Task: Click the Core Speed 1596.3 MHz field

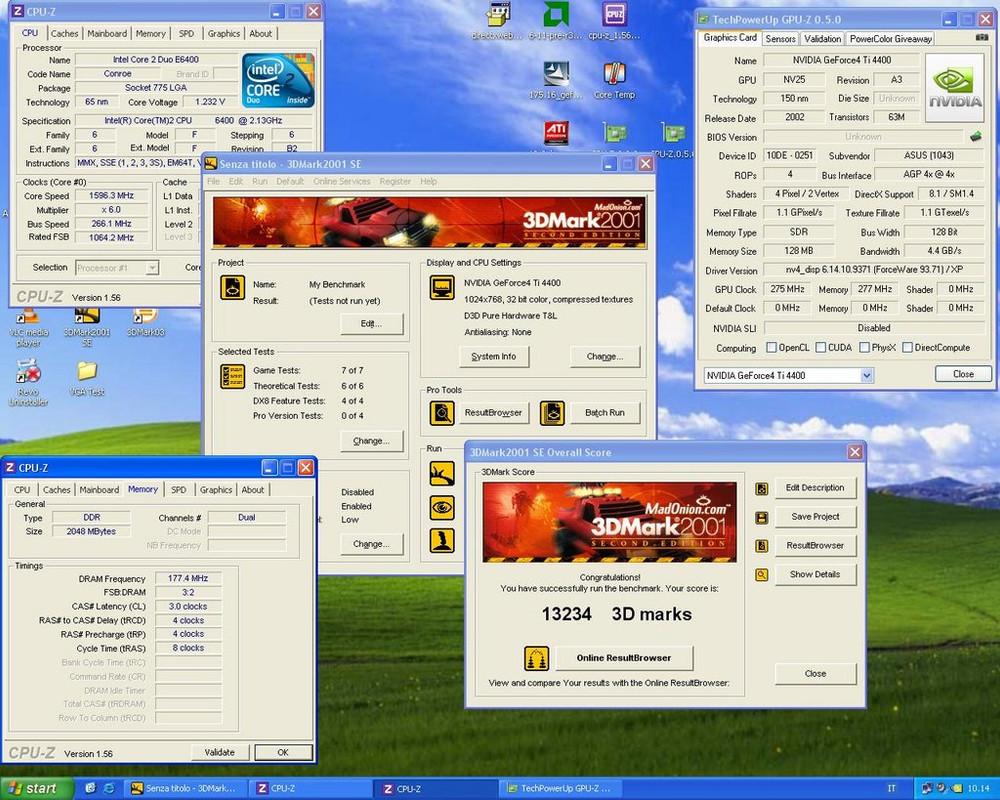Action: [112, 196]
